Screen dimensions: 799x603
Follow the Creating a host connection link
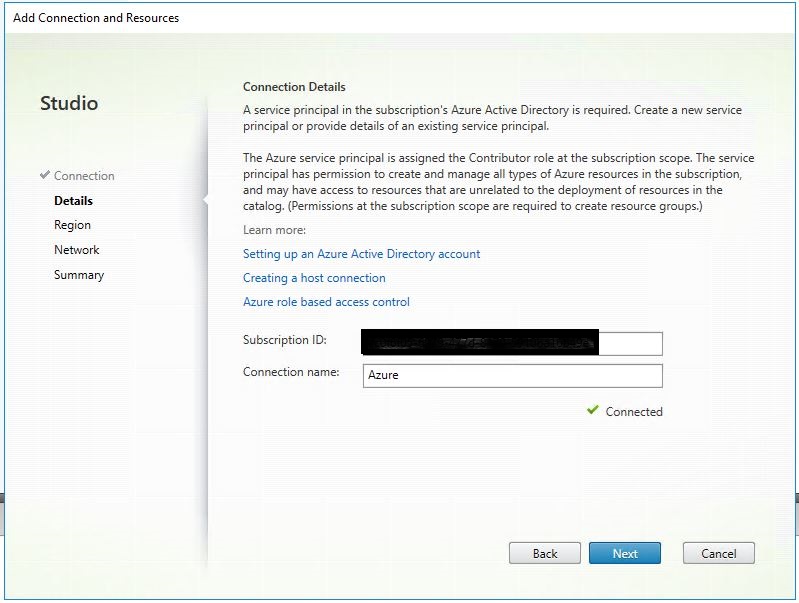(314, 278)
